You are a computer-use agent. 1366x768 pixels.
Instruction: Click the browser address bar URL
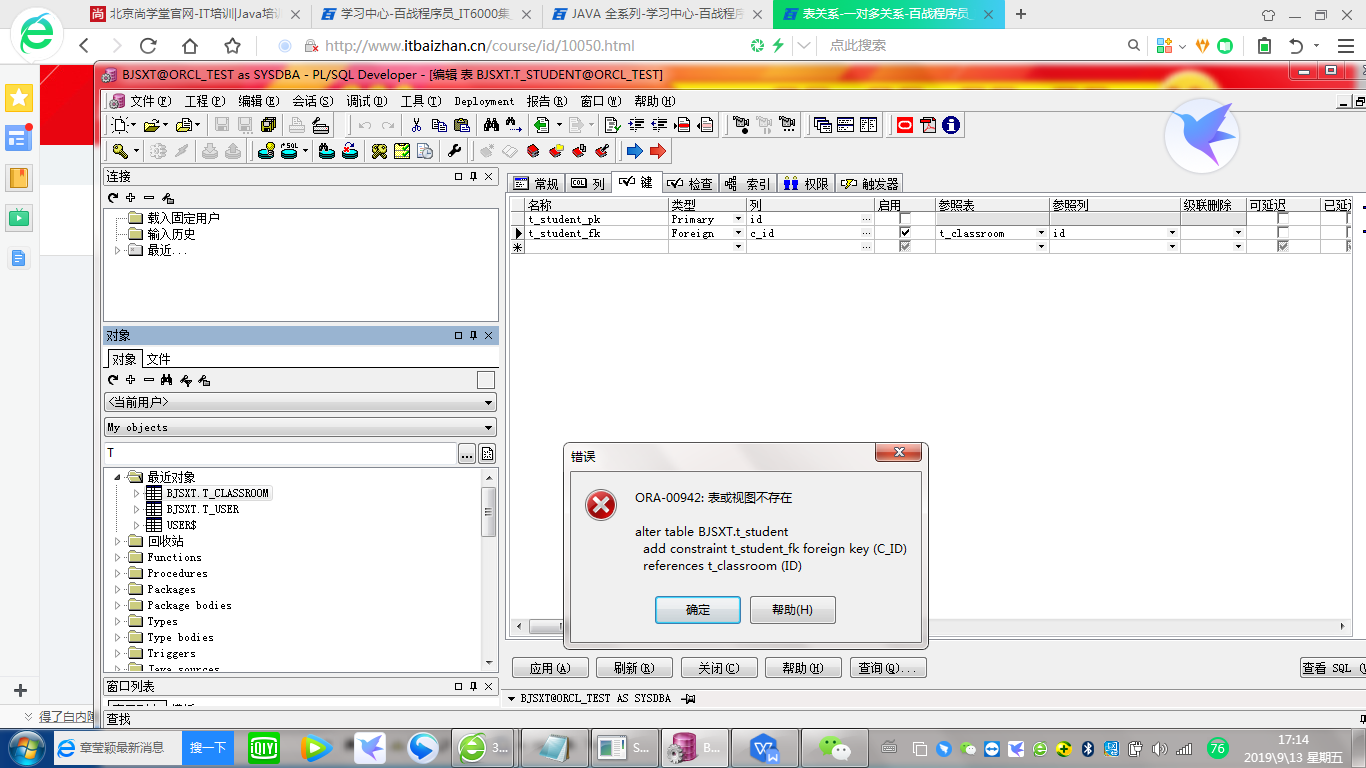pyautogui.click(x=480, y=46)
